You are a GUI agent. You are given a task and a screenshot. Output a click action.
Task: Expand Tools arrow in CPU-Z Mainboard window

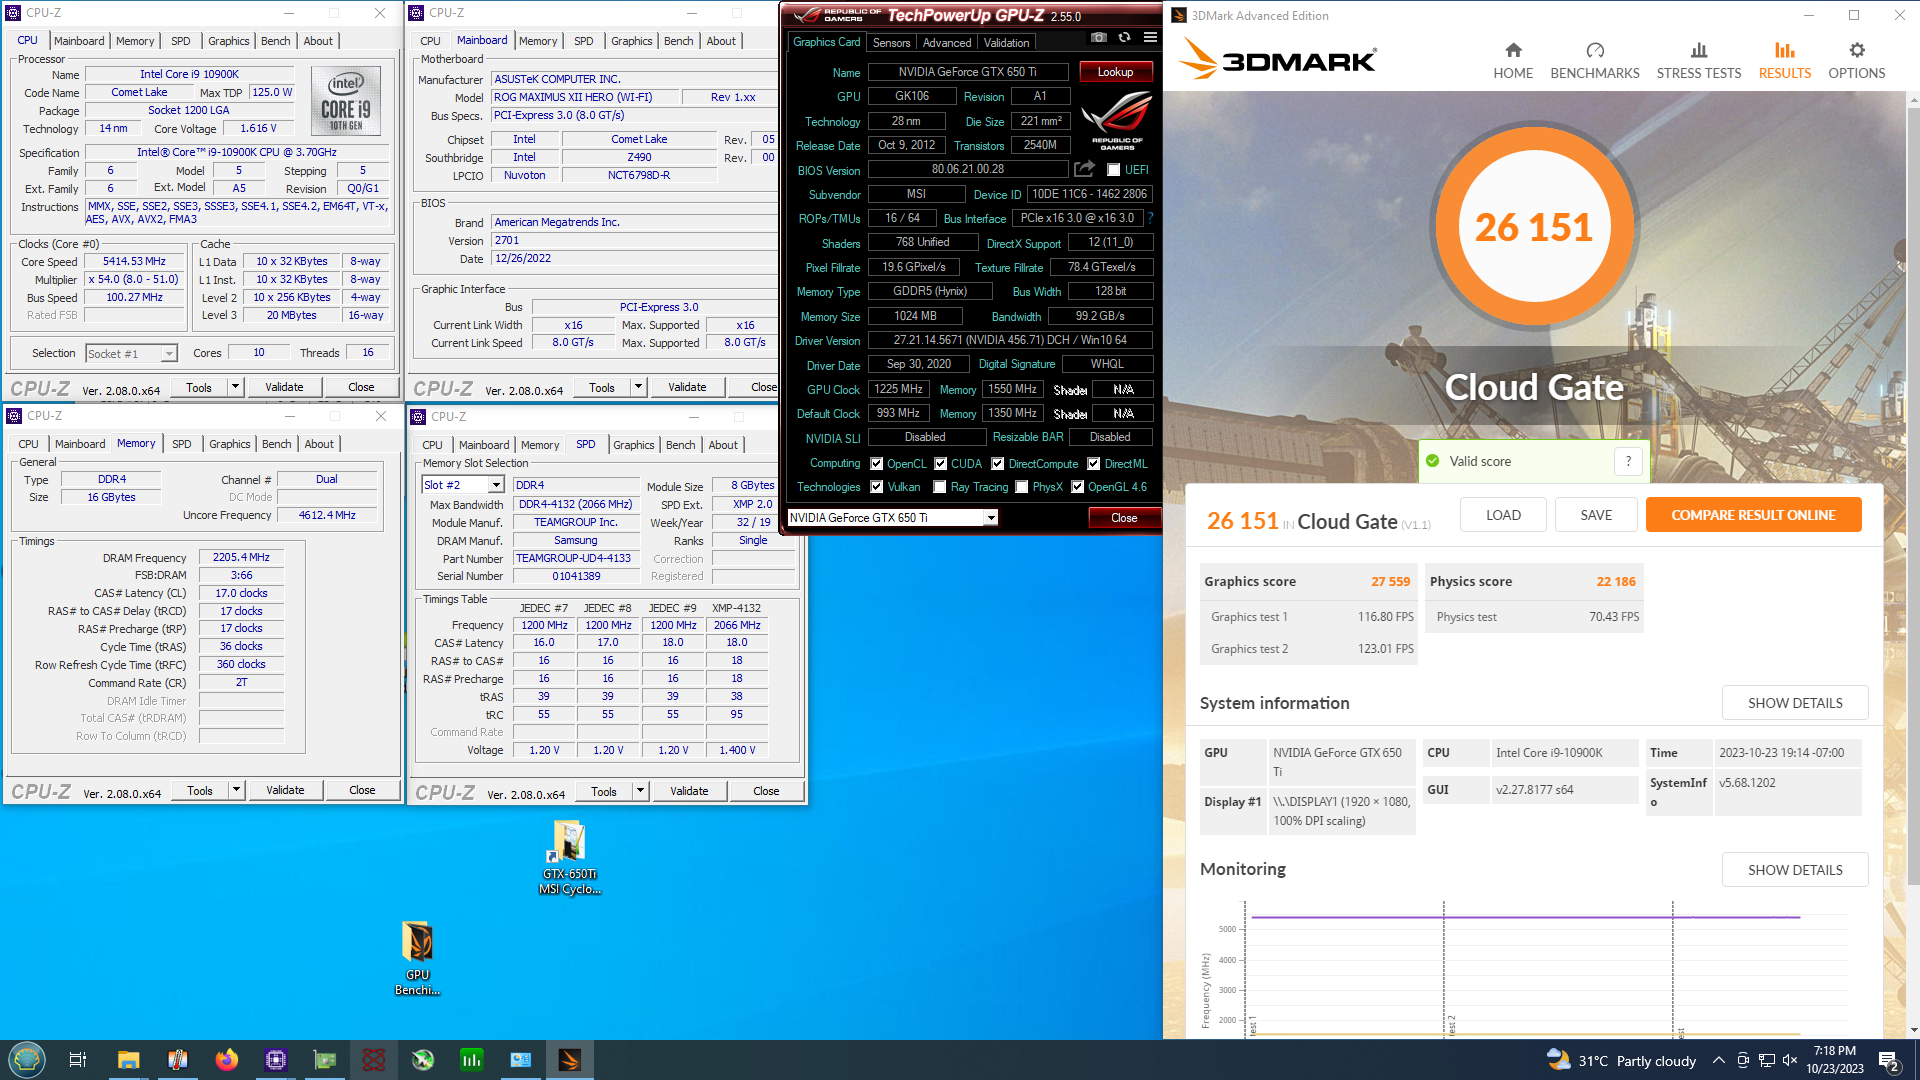point(639,387)
